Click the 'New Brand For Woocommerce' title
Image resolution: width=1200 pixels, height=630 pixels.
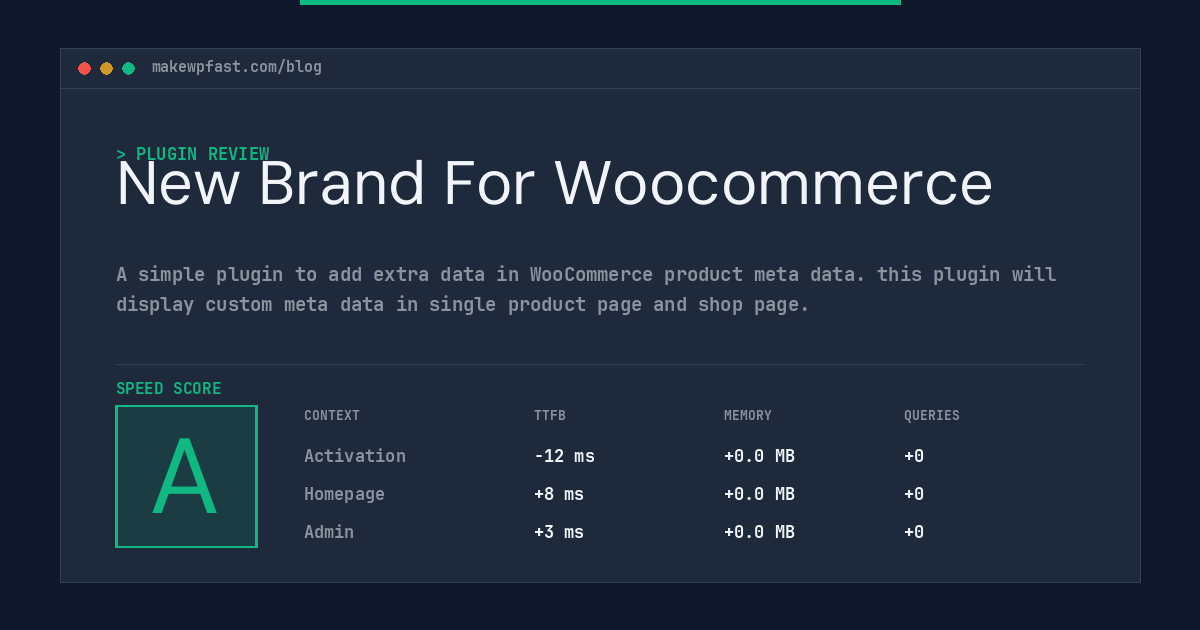tap(554, 184)
